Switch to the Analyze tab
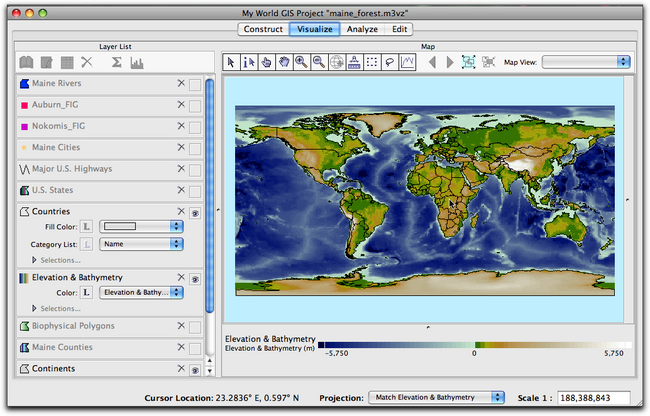Viewport: 650px width, 416px height. [364, 29]
